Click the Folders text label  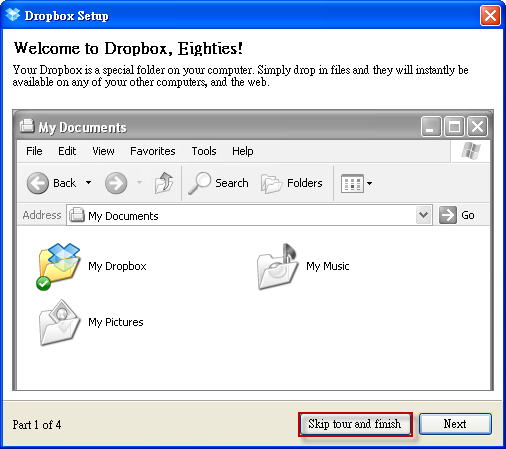(305, 183)
